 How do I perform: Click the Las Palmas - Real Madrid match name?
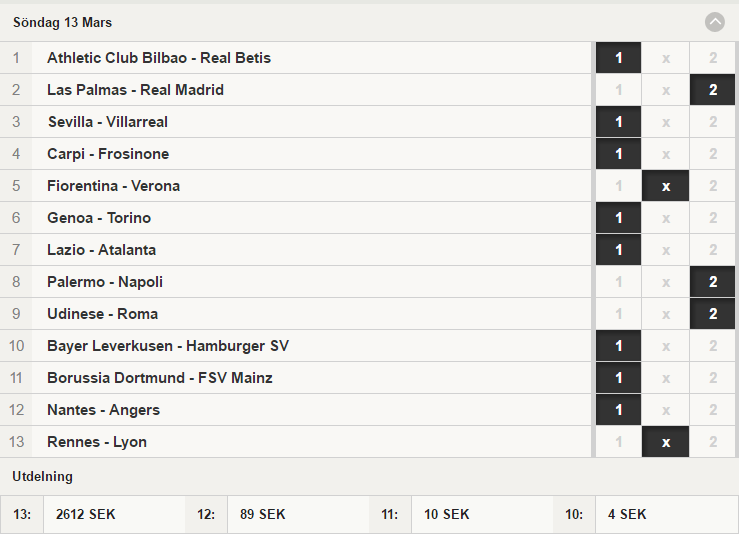tap(135, 90)
